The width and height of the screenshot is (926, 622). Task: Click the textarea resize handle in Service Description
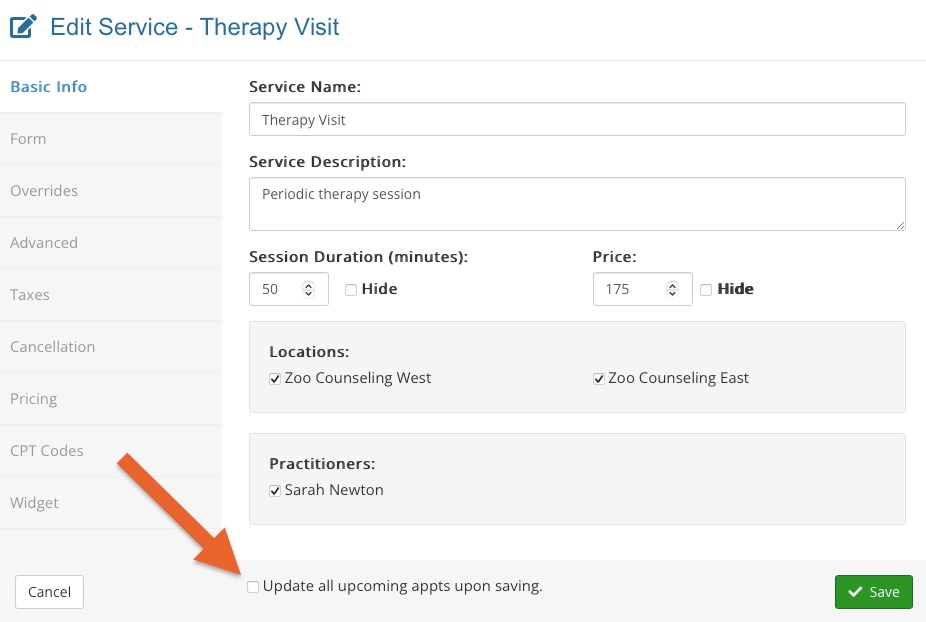pos(900,225)
